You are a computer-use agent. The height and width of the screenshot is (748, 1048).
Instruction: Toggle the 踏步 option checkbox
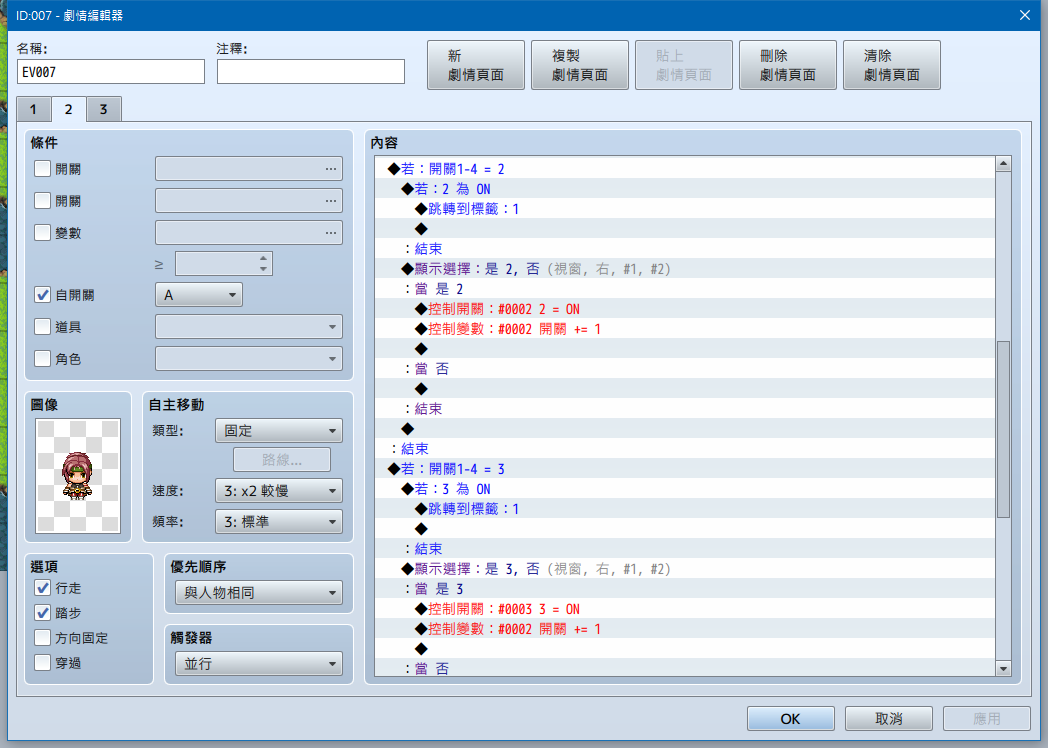42,612
